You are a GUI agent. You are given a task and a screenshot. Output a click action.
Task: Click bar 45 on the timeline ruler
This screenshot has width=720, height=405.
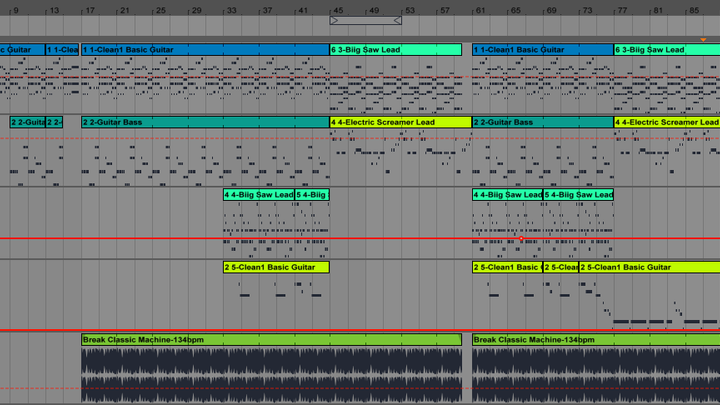[339, 9]
